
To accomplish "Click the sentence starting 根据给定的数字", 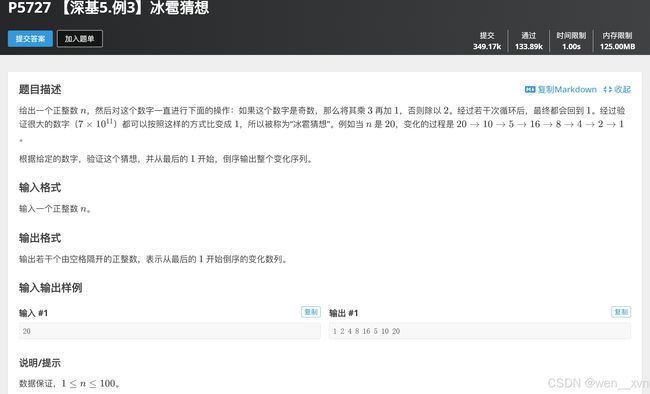I will coord(166,159).
